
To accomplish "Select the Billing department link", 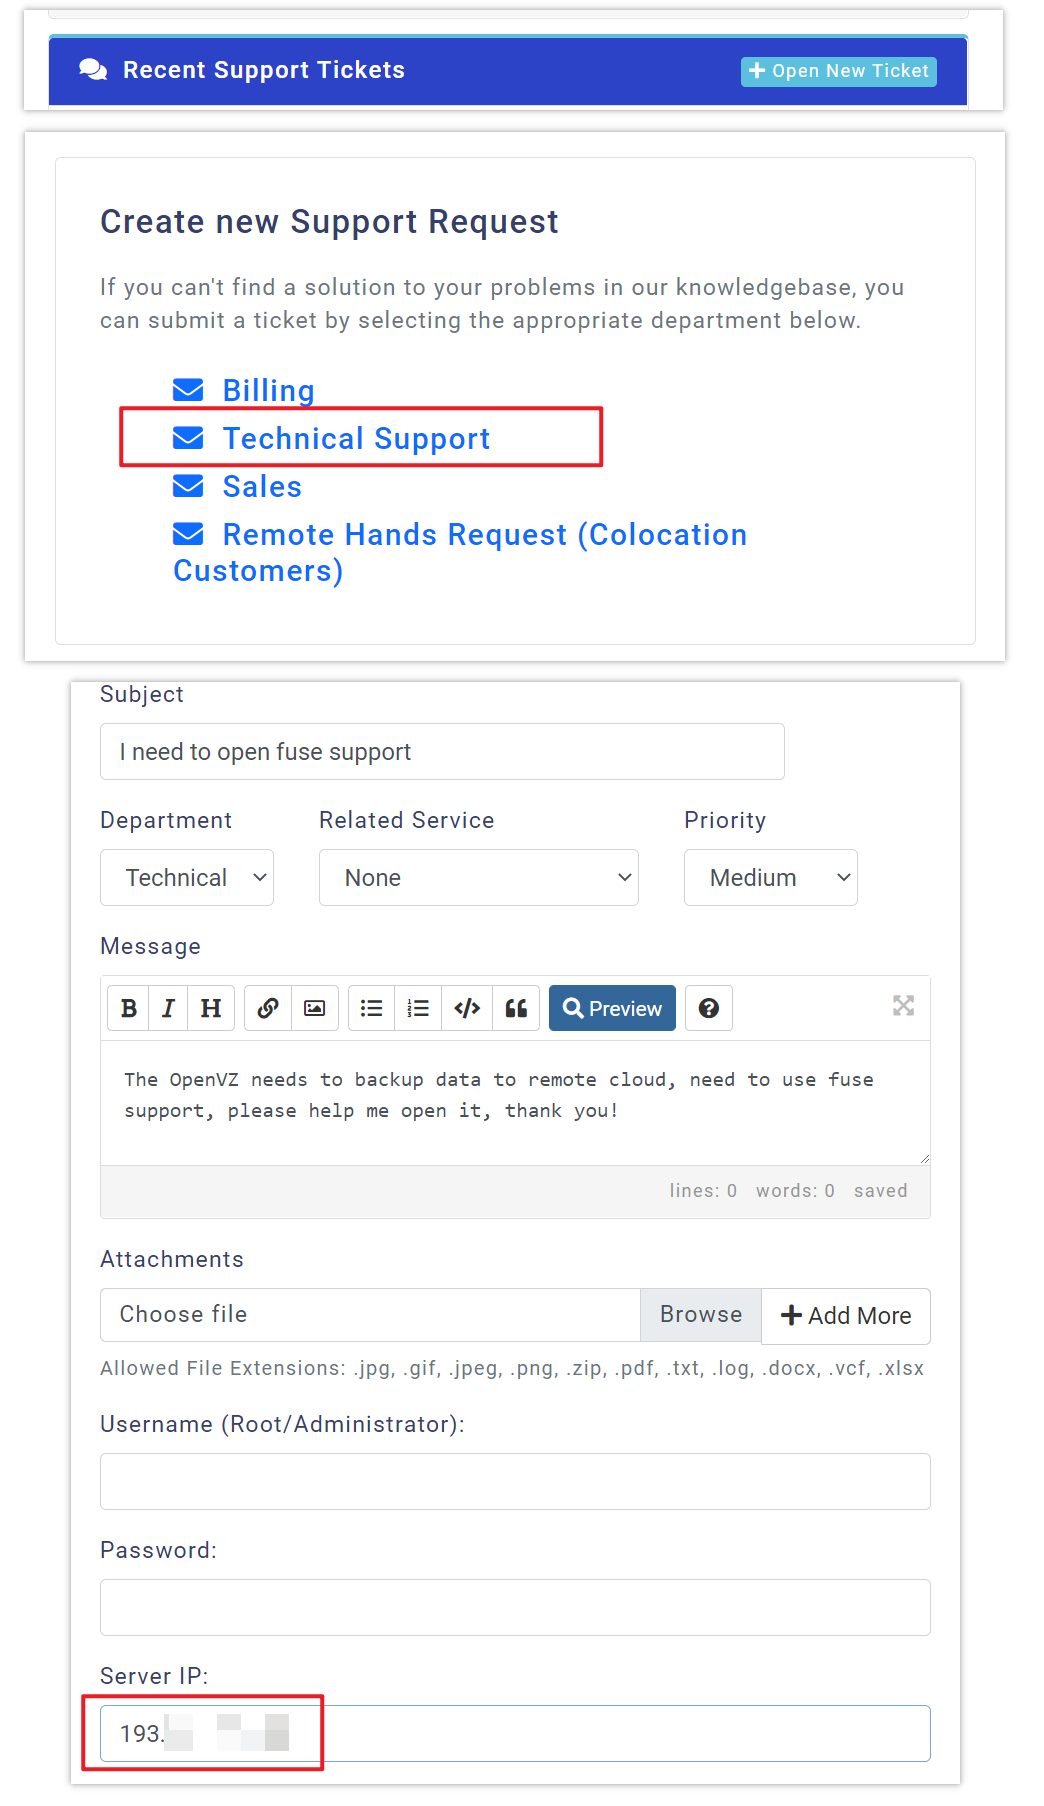I will coord(268,391).
